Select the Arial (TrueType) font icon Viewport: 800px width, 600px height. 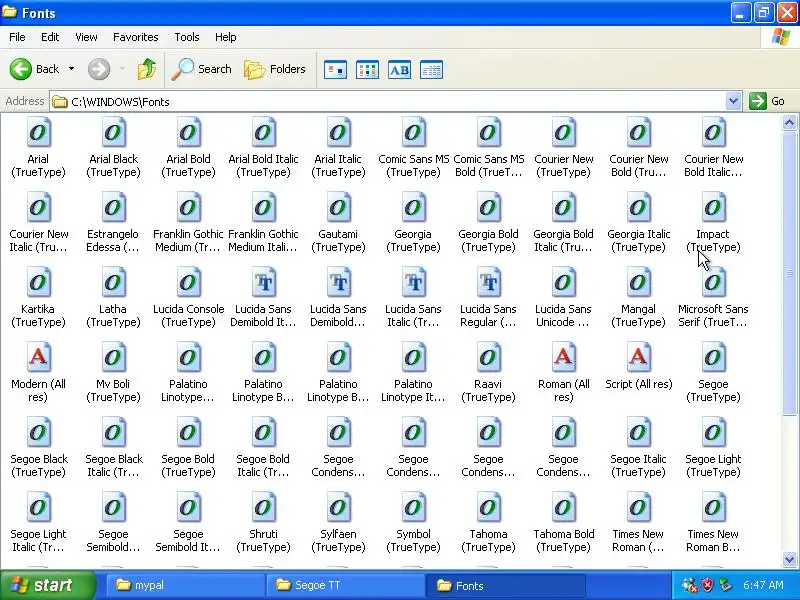pos(39,133)
